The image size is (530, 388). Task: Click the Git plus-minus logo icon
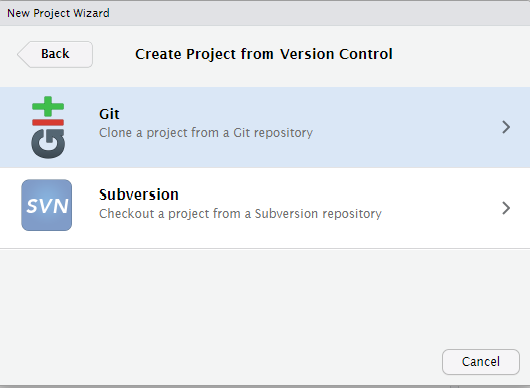48,127
